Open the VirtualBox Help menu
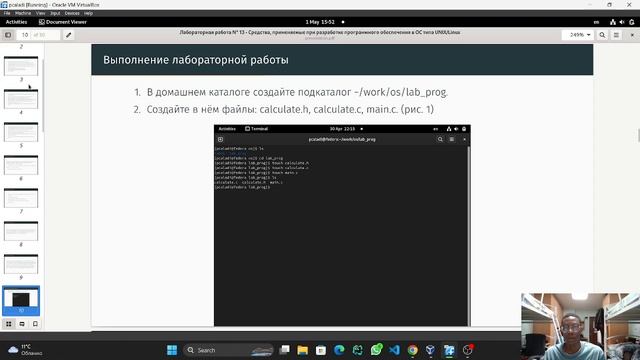 tap(88, 13)
